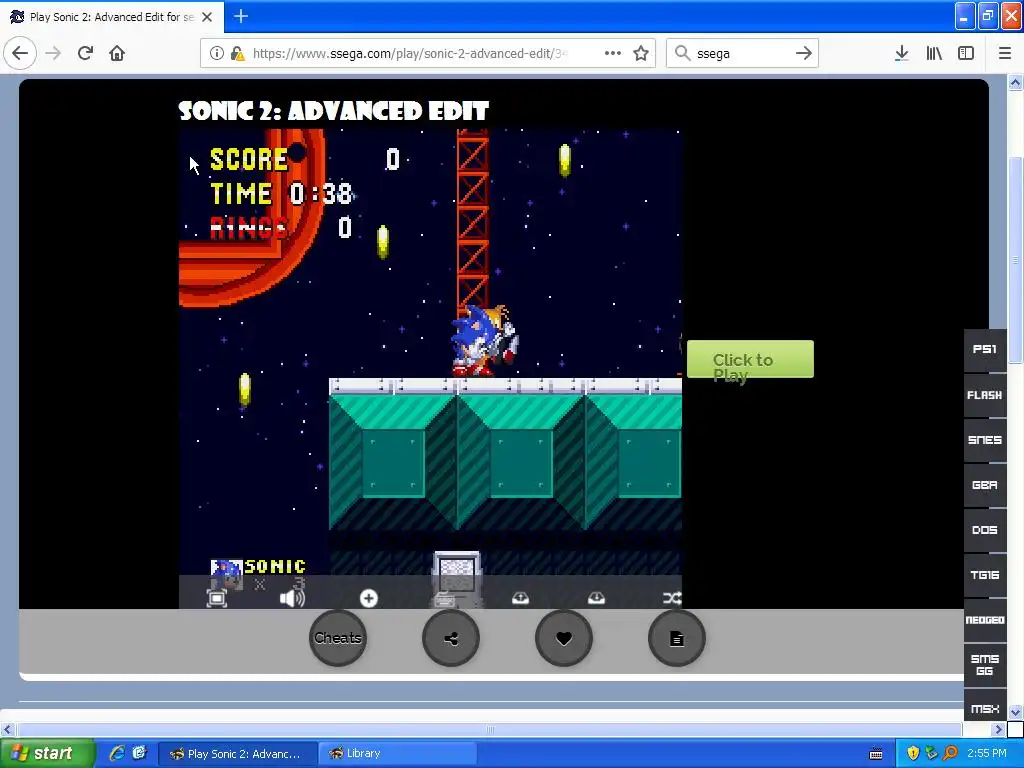Click the vertical scrollbar up arrow
Screen dimensions: 1024x768
pyautogui.click(x=1015, y=82)
